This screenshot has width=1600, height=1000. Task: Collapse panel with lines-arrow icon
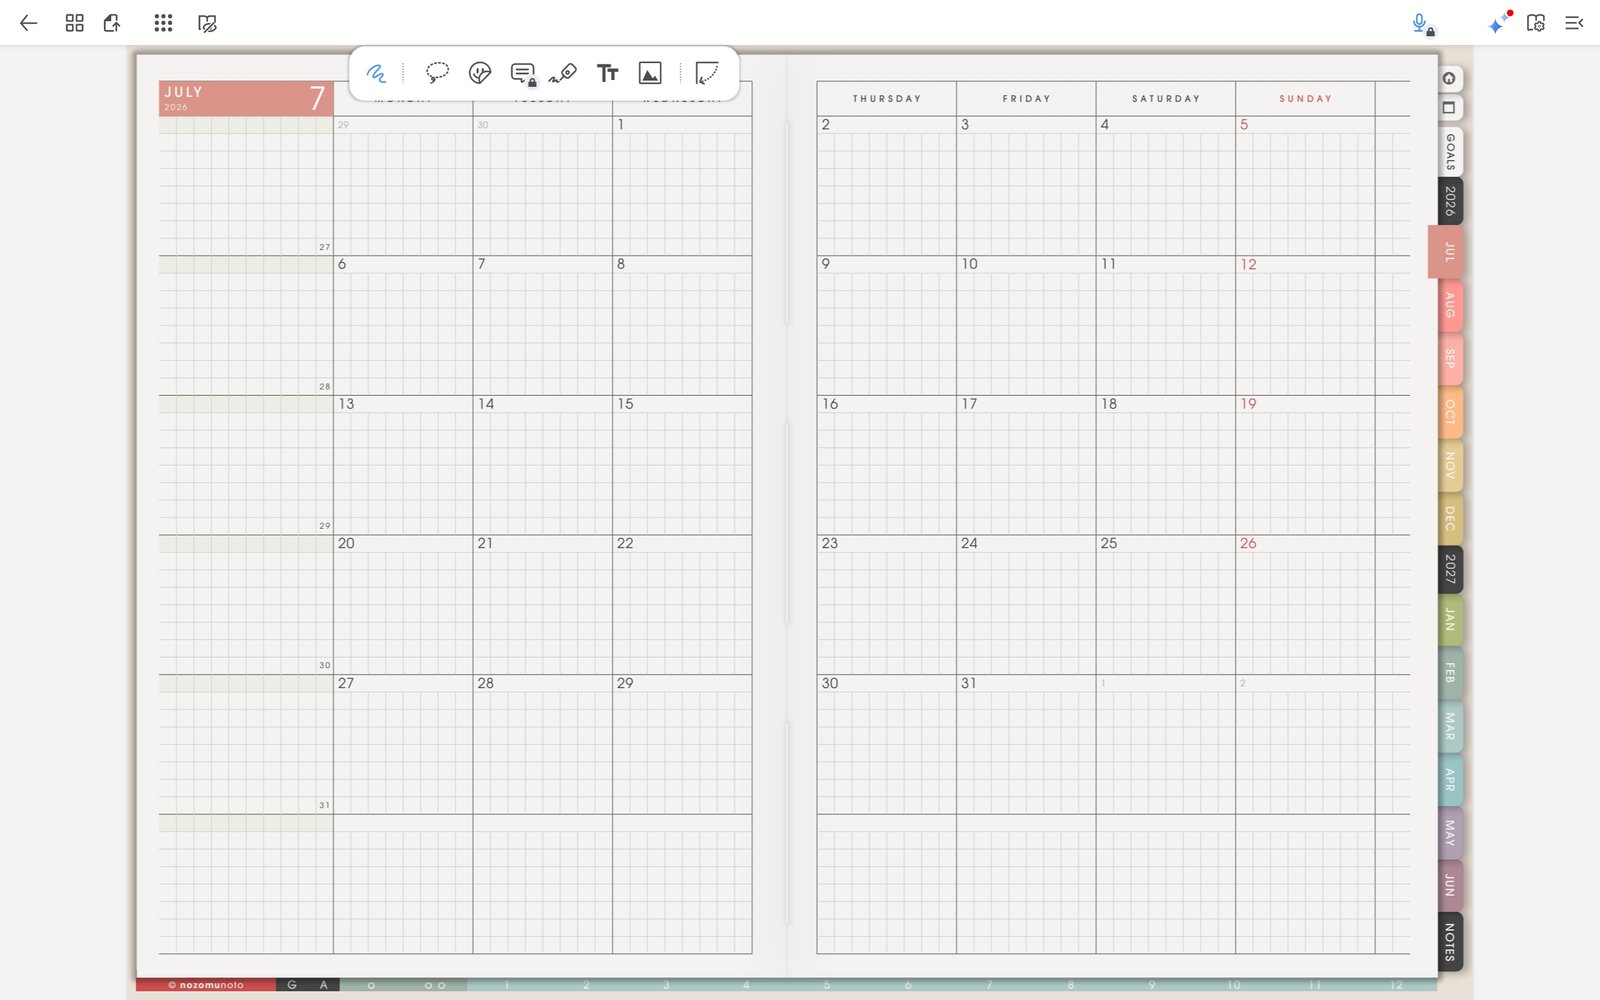(x=1574, y=23)
